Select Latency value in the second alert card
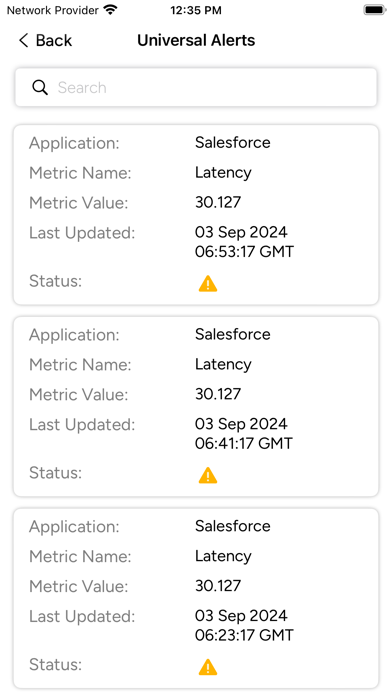392x696 pixels. [x=223, y=365]
